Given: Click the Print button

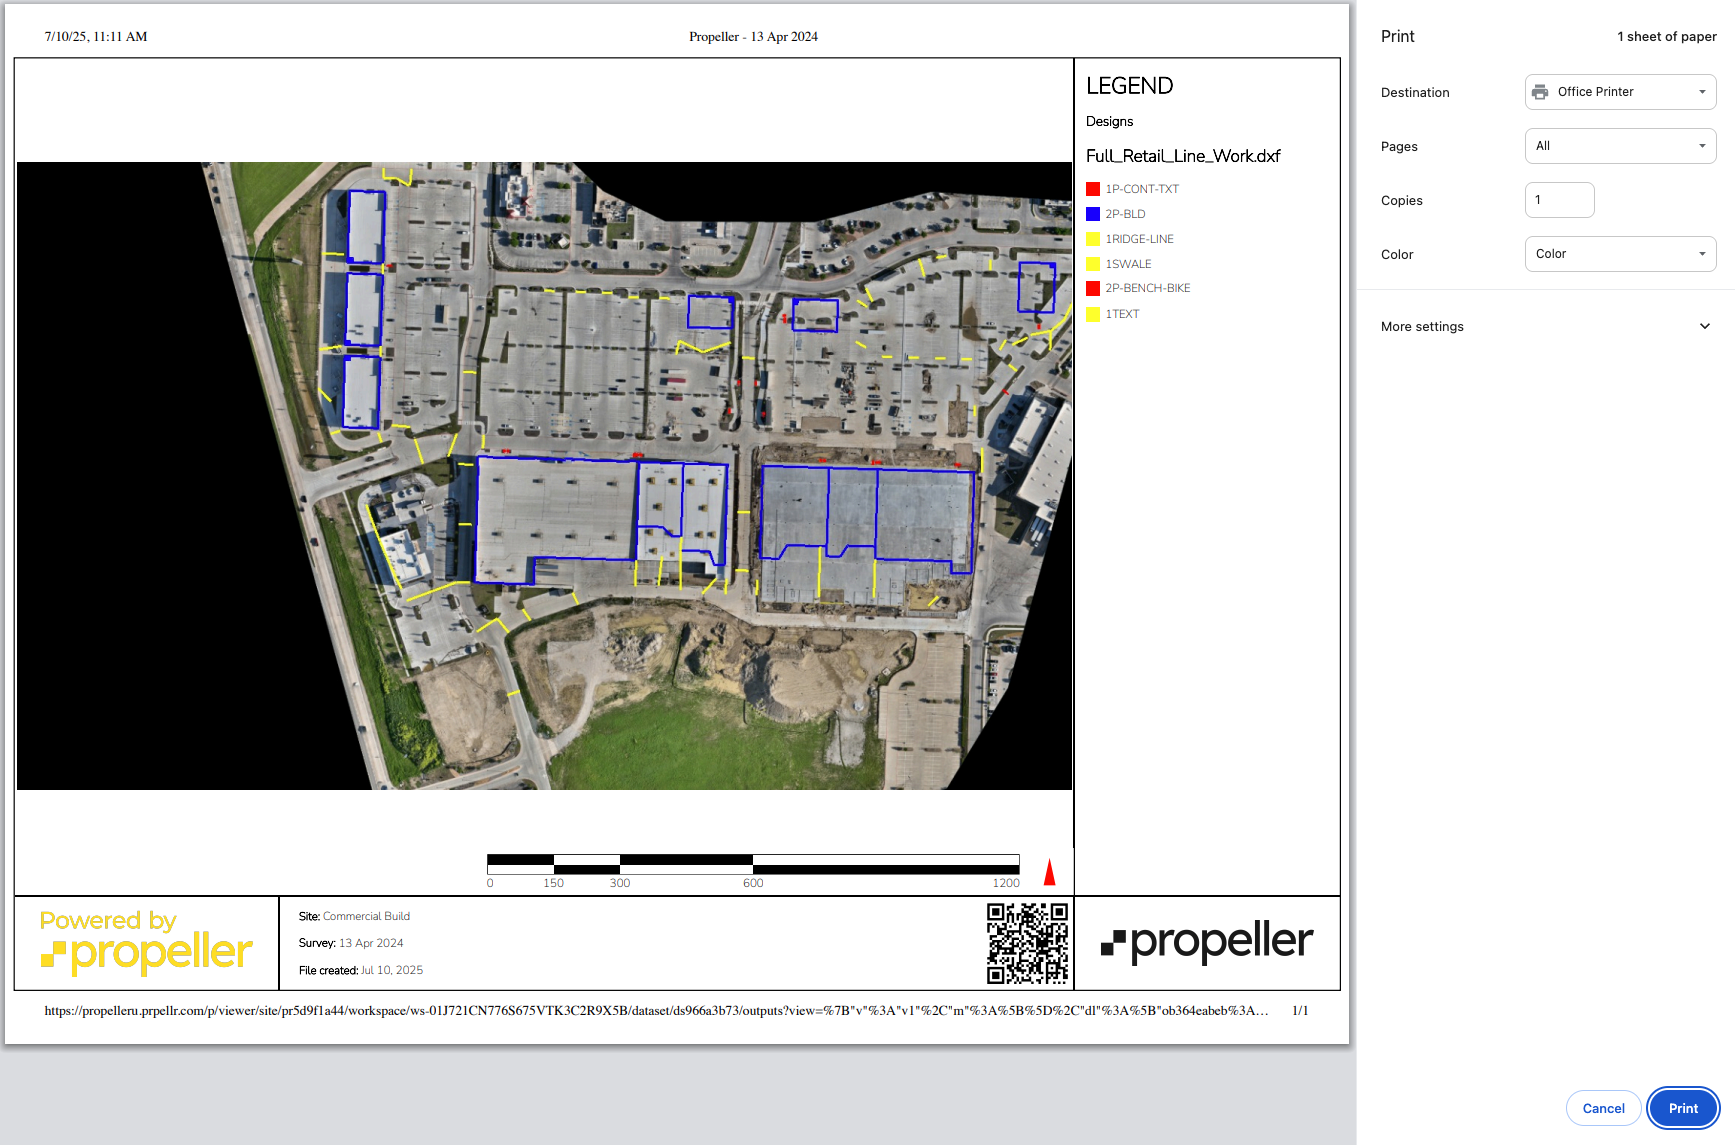Looking at the screenshot, I should (1683, 1108).
